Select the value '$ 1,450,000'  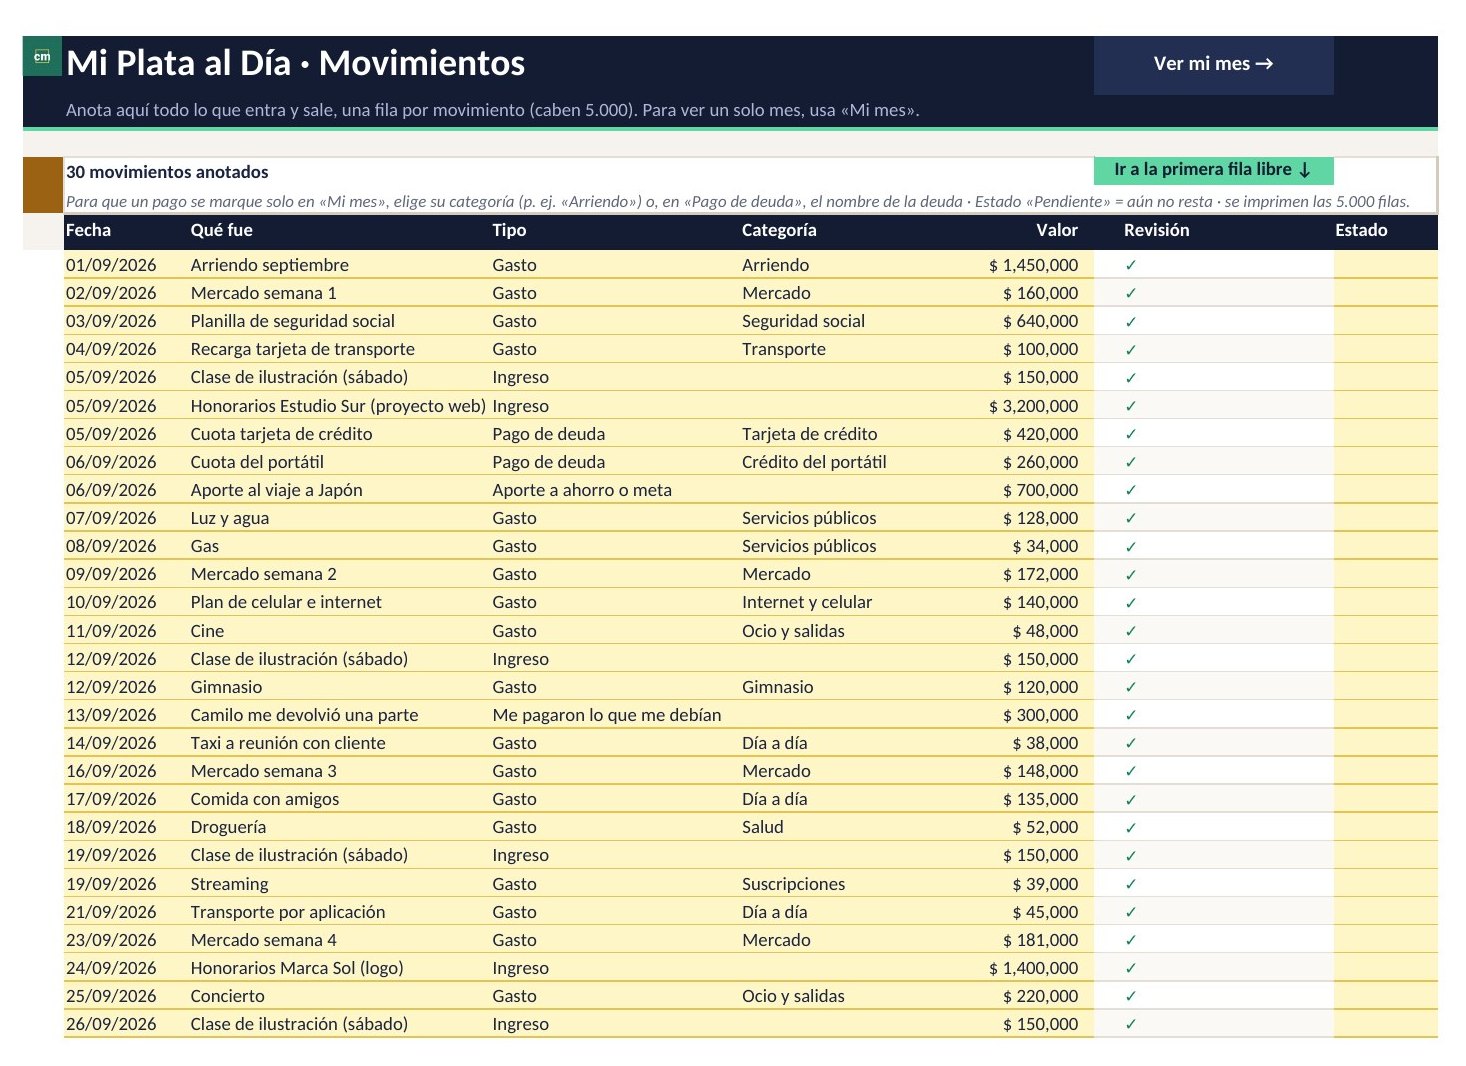[1033, 265]
